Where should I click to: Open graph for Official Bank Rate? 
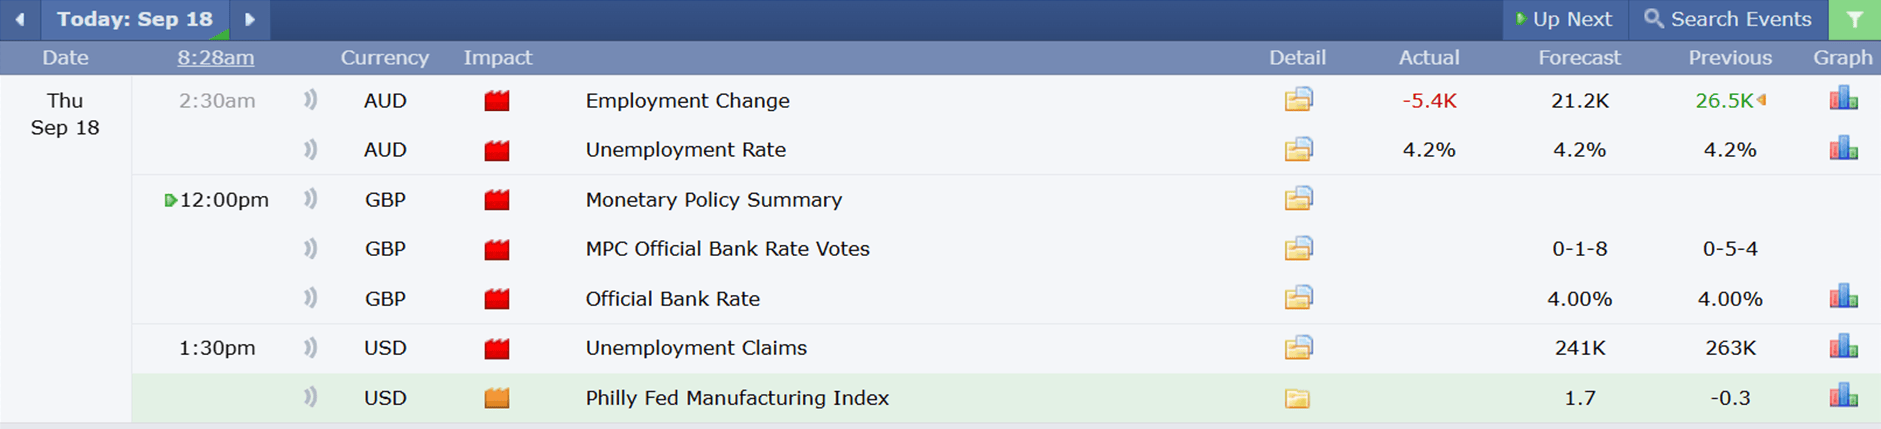tap(1843, 298)
